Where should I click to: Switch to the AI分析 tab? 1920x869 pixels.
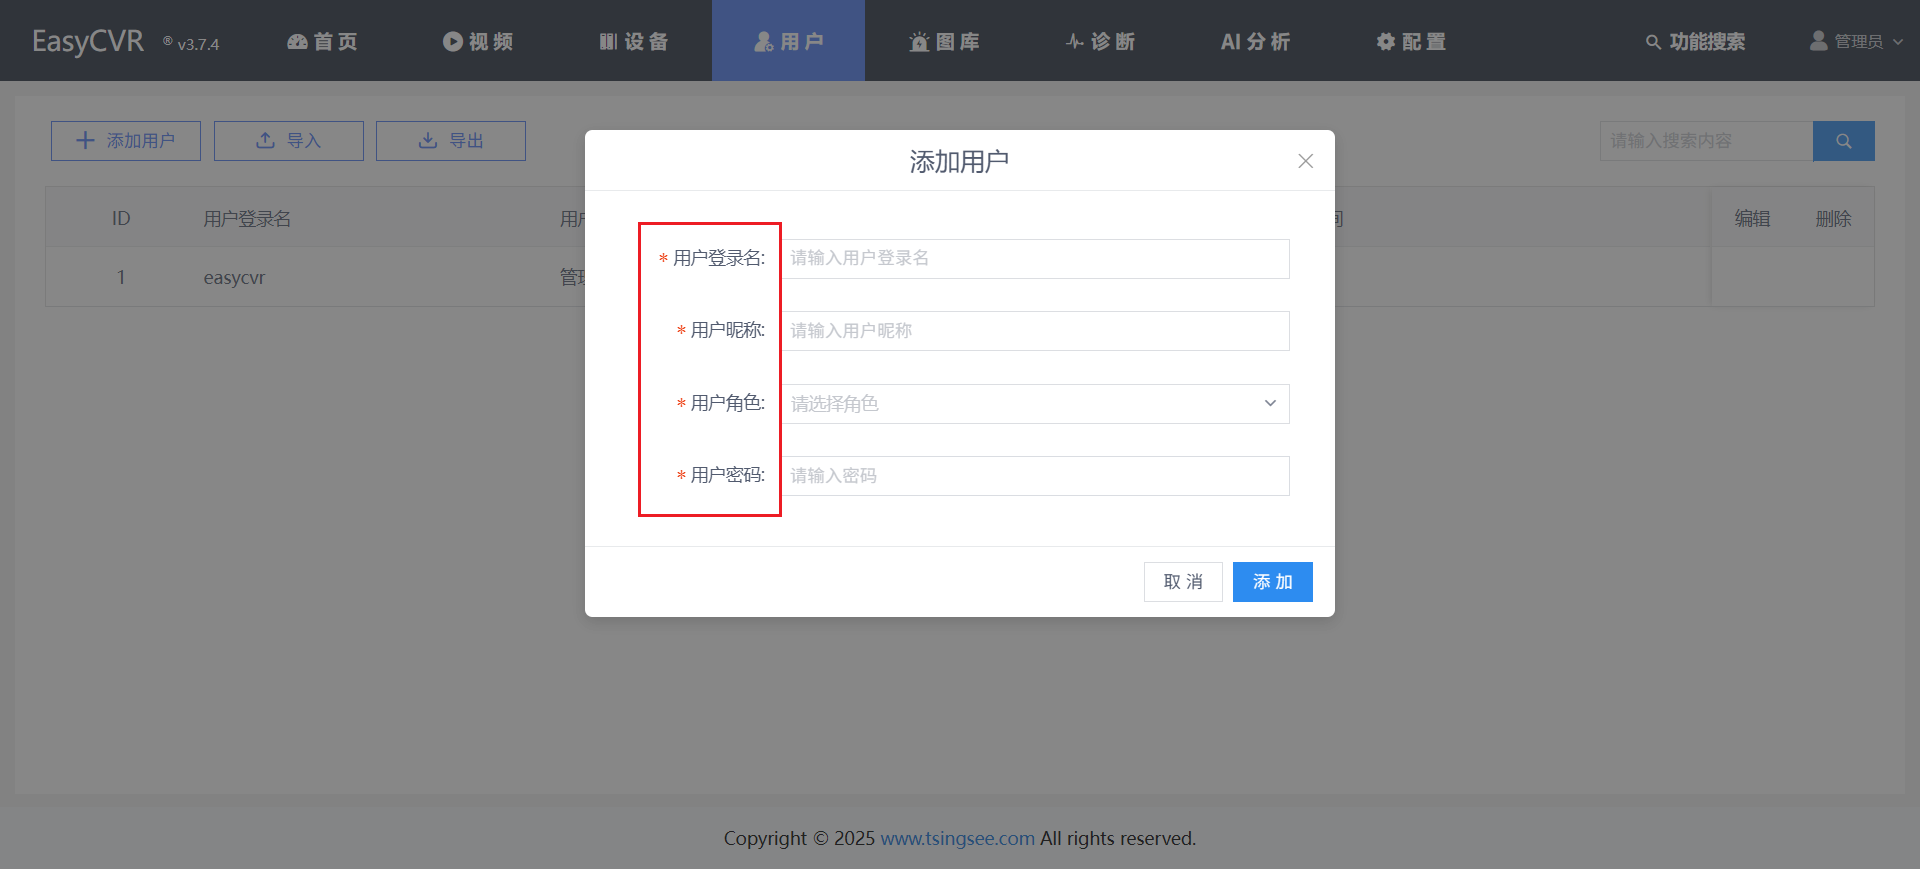click(x=1255, y=41)
